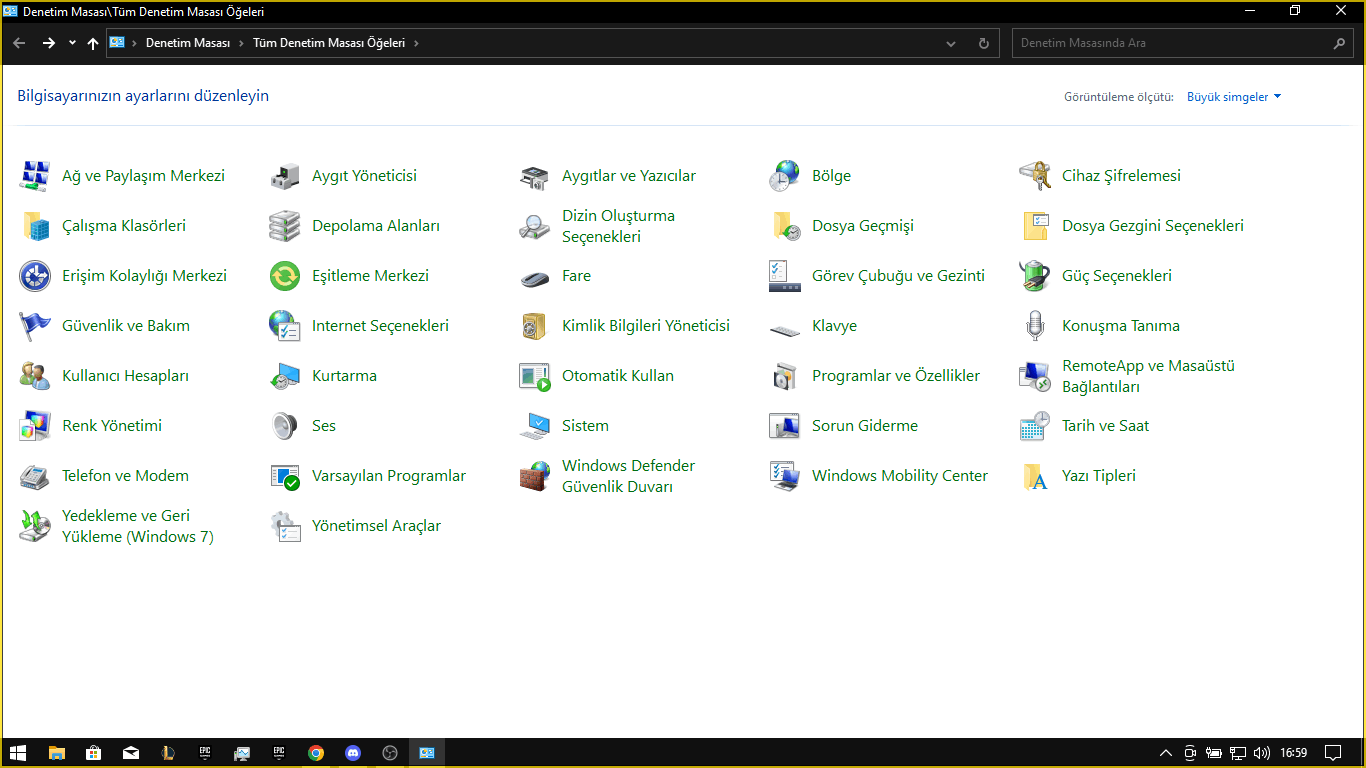Go back with the back arrow

tap(19, 43)
